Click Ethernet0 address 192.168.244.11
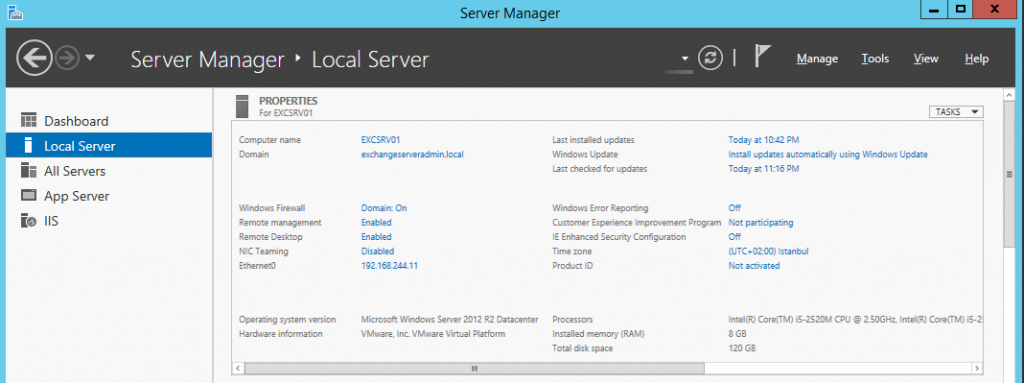 click(x=389, y=265)
